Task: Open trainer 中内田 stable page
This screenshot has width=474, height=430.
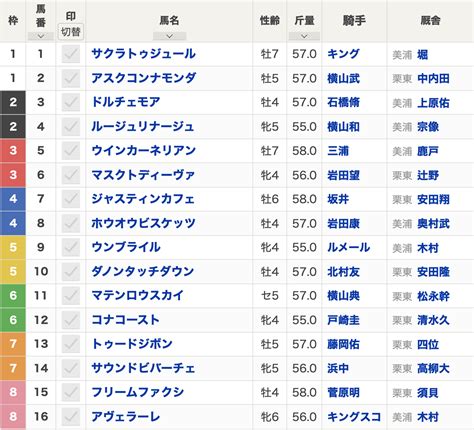Action: pos(433,78)
